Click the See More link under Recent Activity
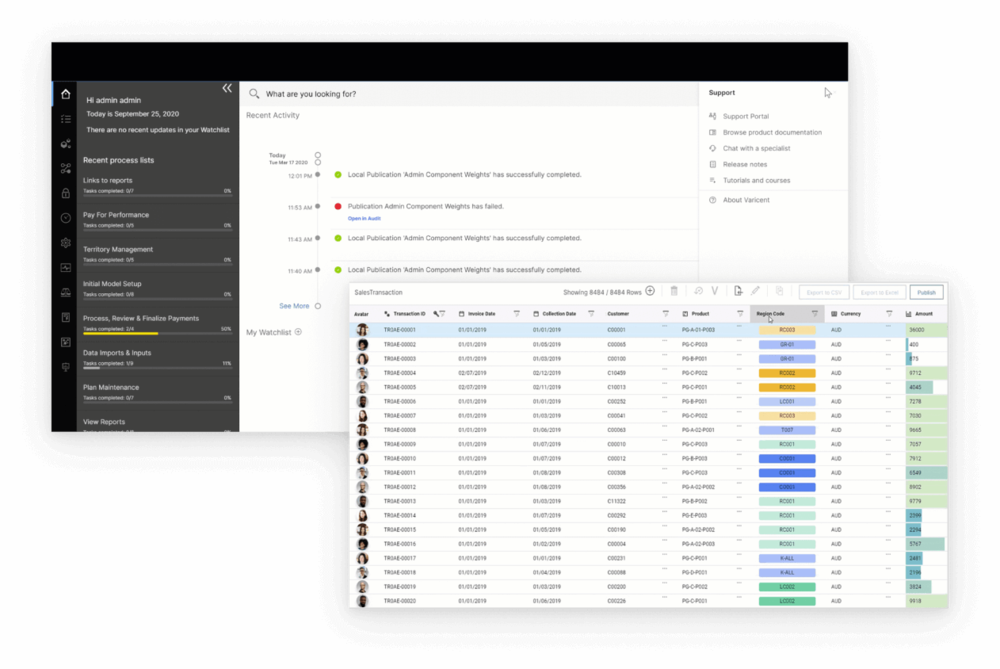The image size is (1000, 669). click(294, 306)
